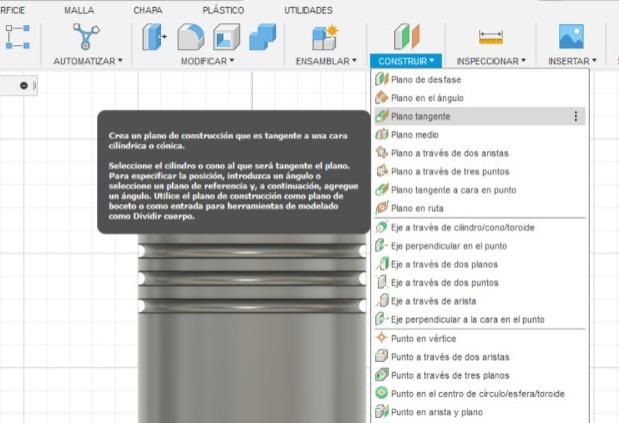Image resolution: width=619 pixels, height=423 pixels.
Task: Open the INSPECCIONAR dropdown
Action: [491, 61]
